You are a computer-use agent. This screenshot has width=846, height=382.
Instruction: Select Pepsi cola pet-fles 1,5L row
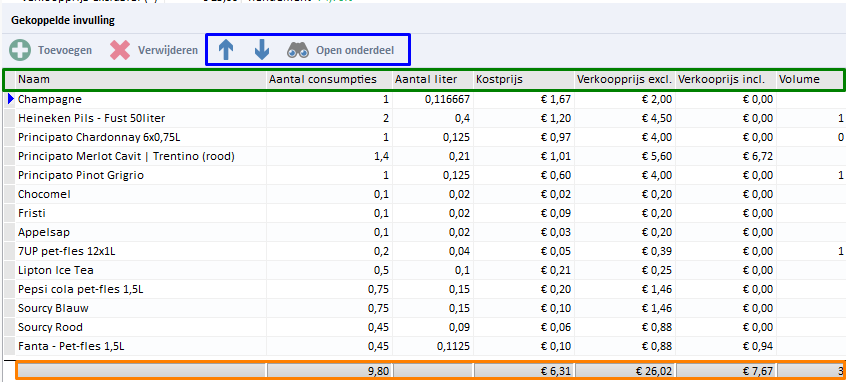point(425,289)
